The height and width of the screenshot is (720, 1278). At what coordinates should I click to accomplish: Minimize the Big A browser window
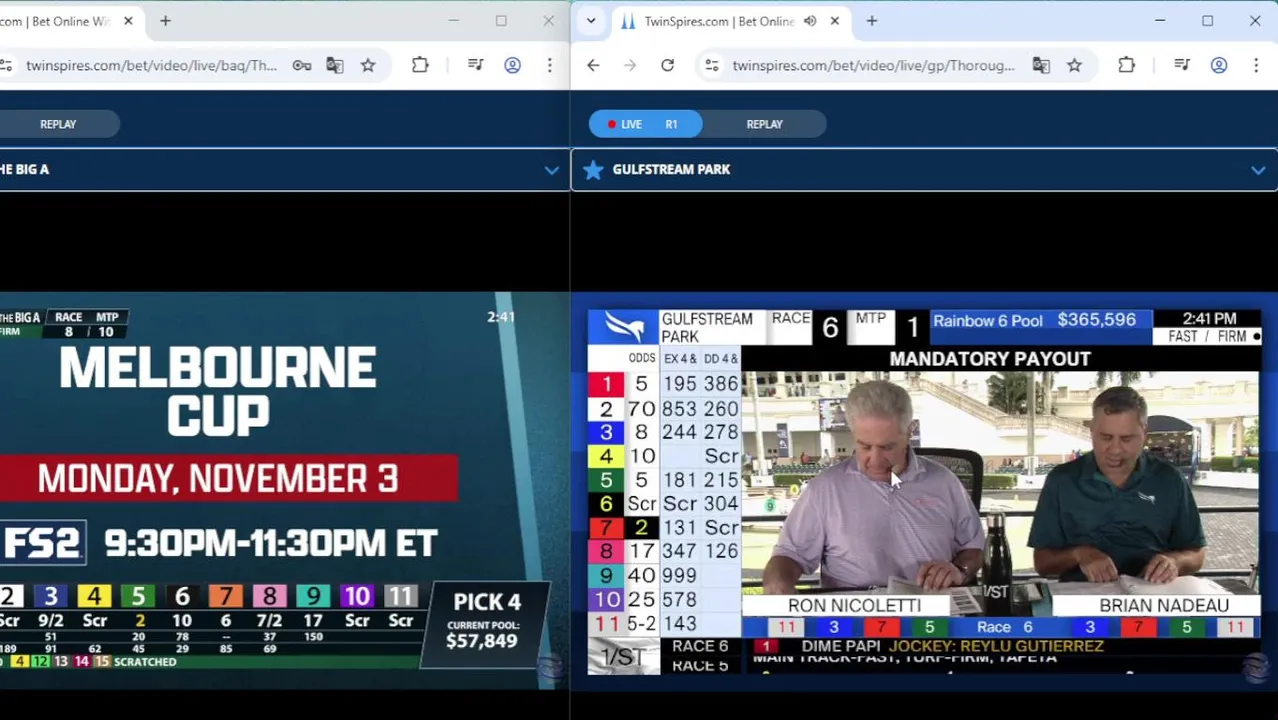pos(454,21)
